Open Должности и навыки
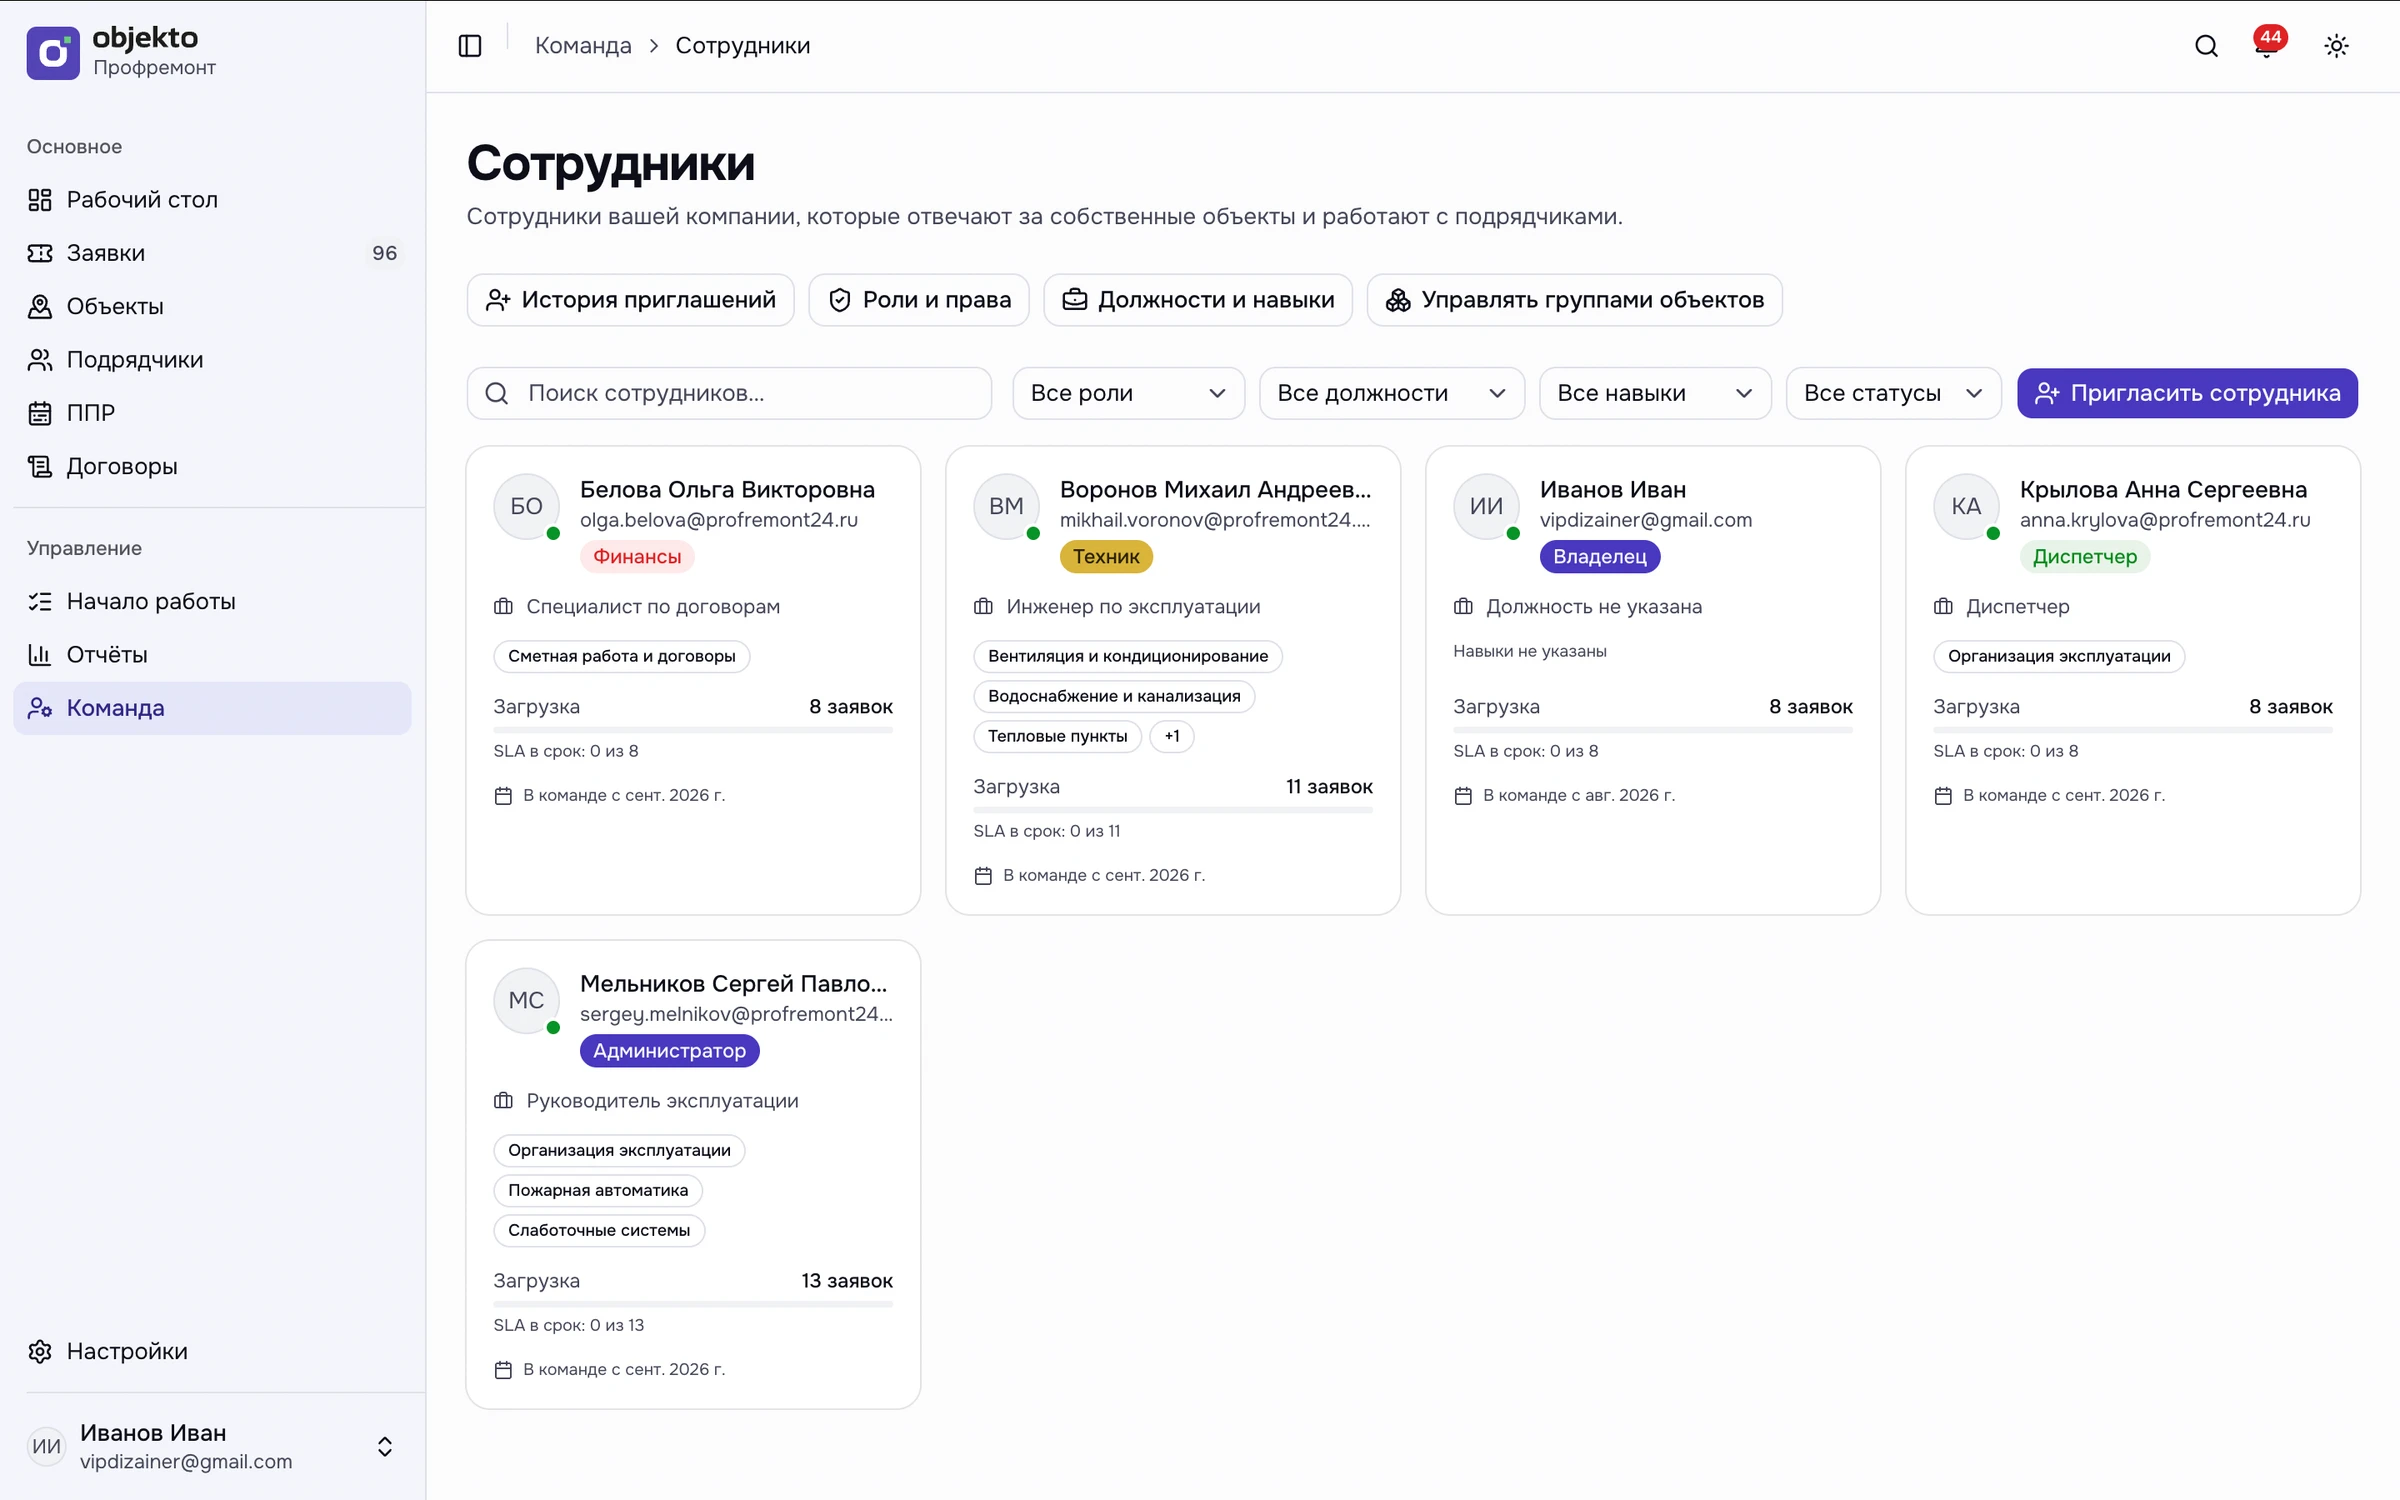Viewport: 2400px width, 1500px height. coord(1198,300)
